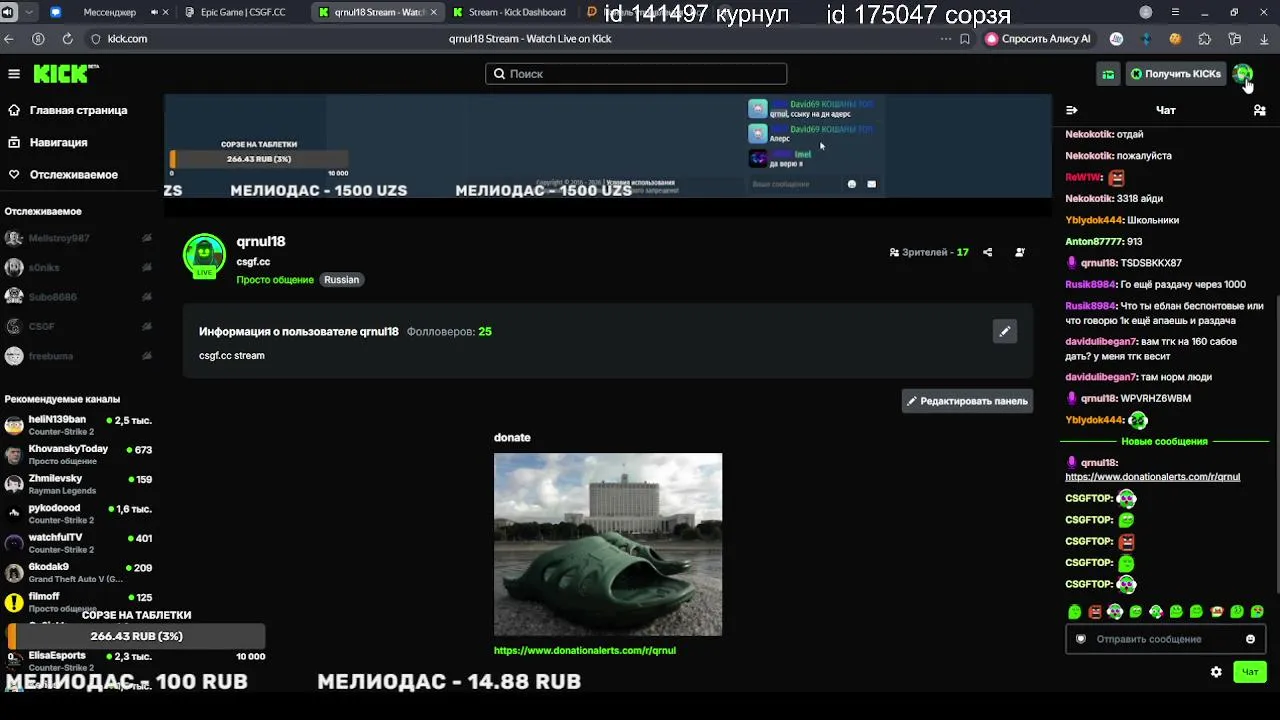Open followed channel s0niks
Image resolution: width=1280 pixels, height=720 pixels.
(80, 268)
